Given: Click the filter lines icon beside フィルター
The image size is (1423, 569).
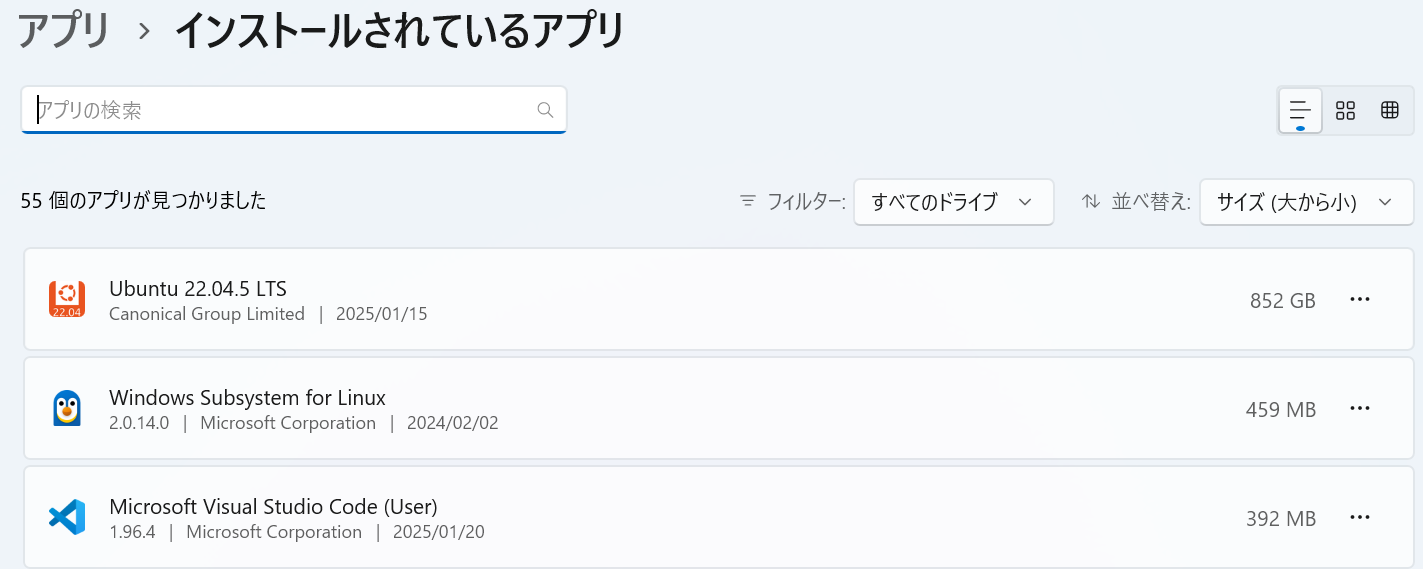Looking at the screenshot, I should click(747, 201).
